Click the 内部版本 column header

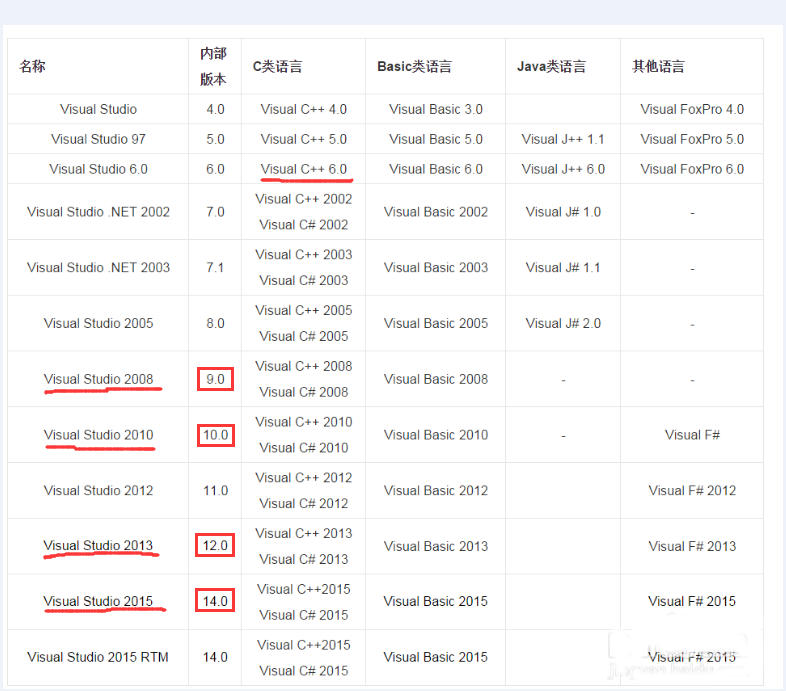point(213,66)
